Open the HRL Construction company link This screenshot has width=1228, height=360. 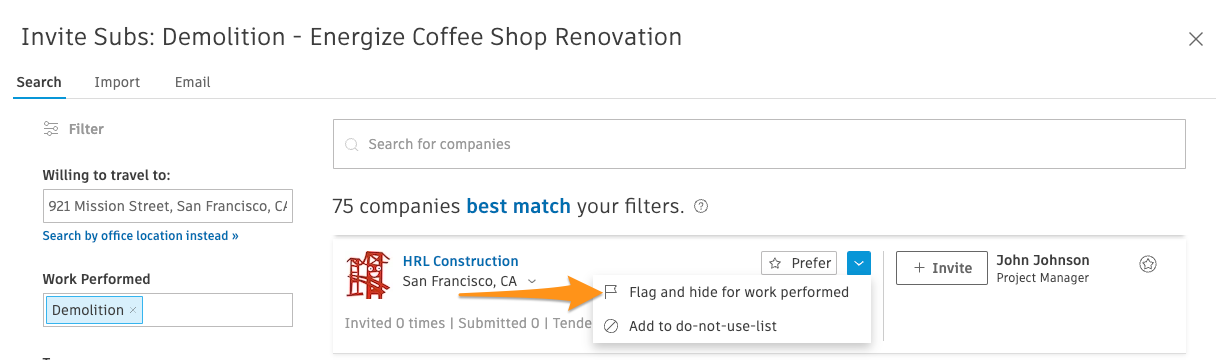[x=460, y=261]
